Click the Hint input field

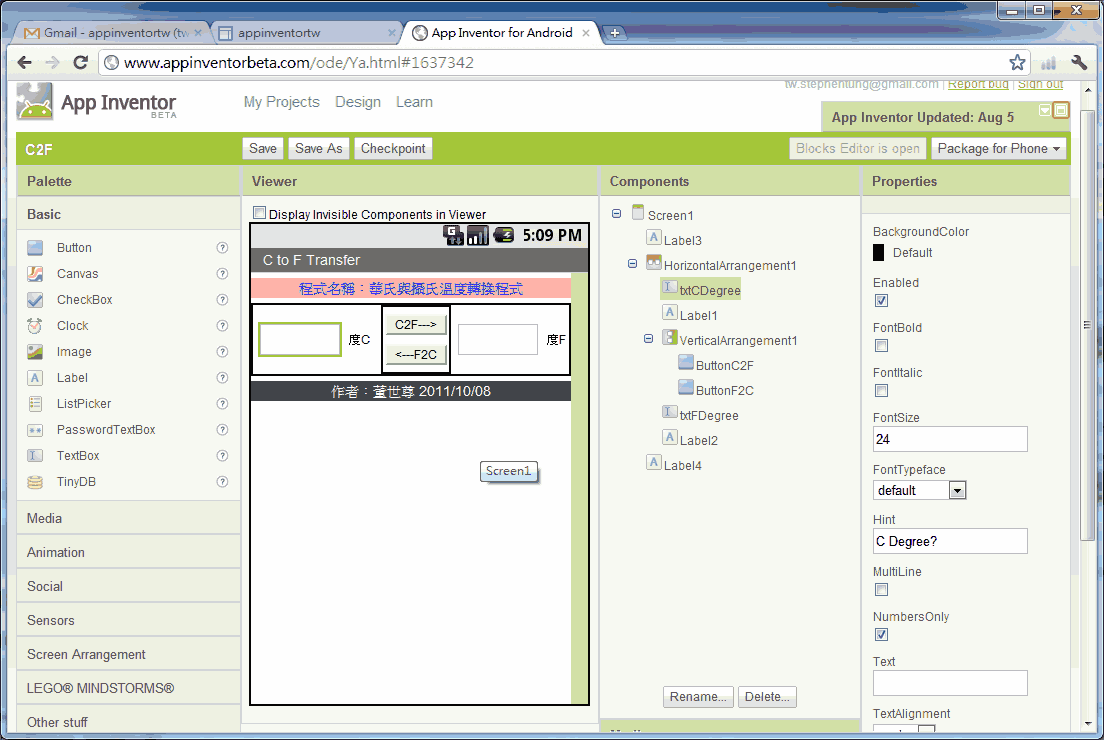coord(950,541)
